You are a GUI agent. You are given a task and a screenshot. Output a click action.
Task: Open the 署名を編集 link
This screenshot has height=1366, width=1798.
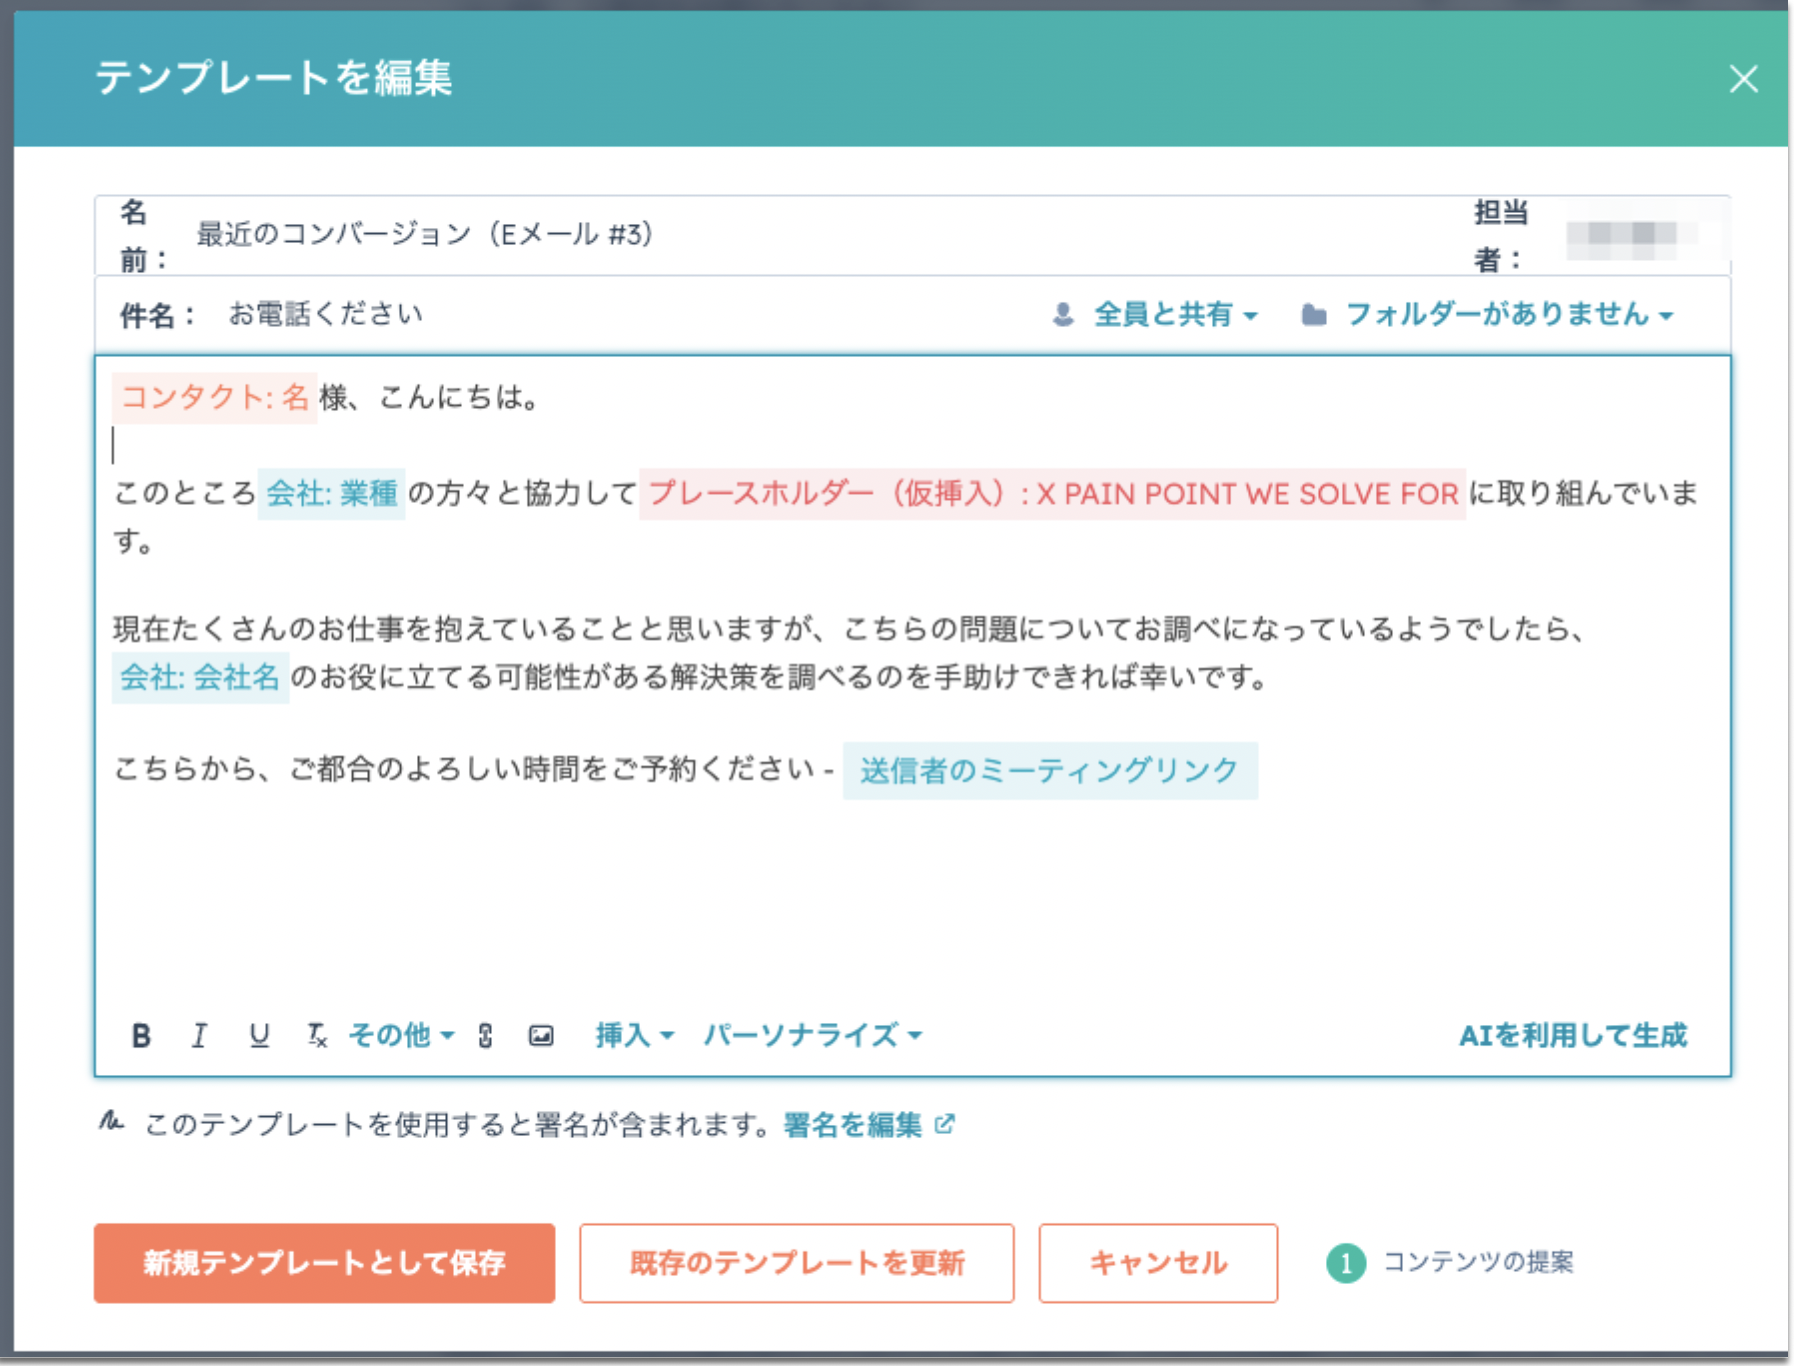853,1126
